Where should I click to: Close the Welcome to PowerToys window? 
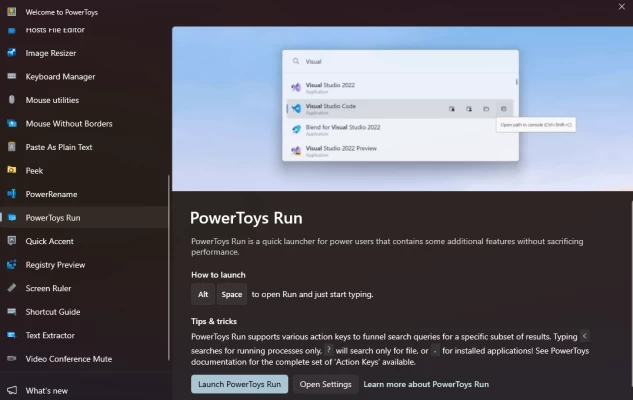(x=621, y=8)
